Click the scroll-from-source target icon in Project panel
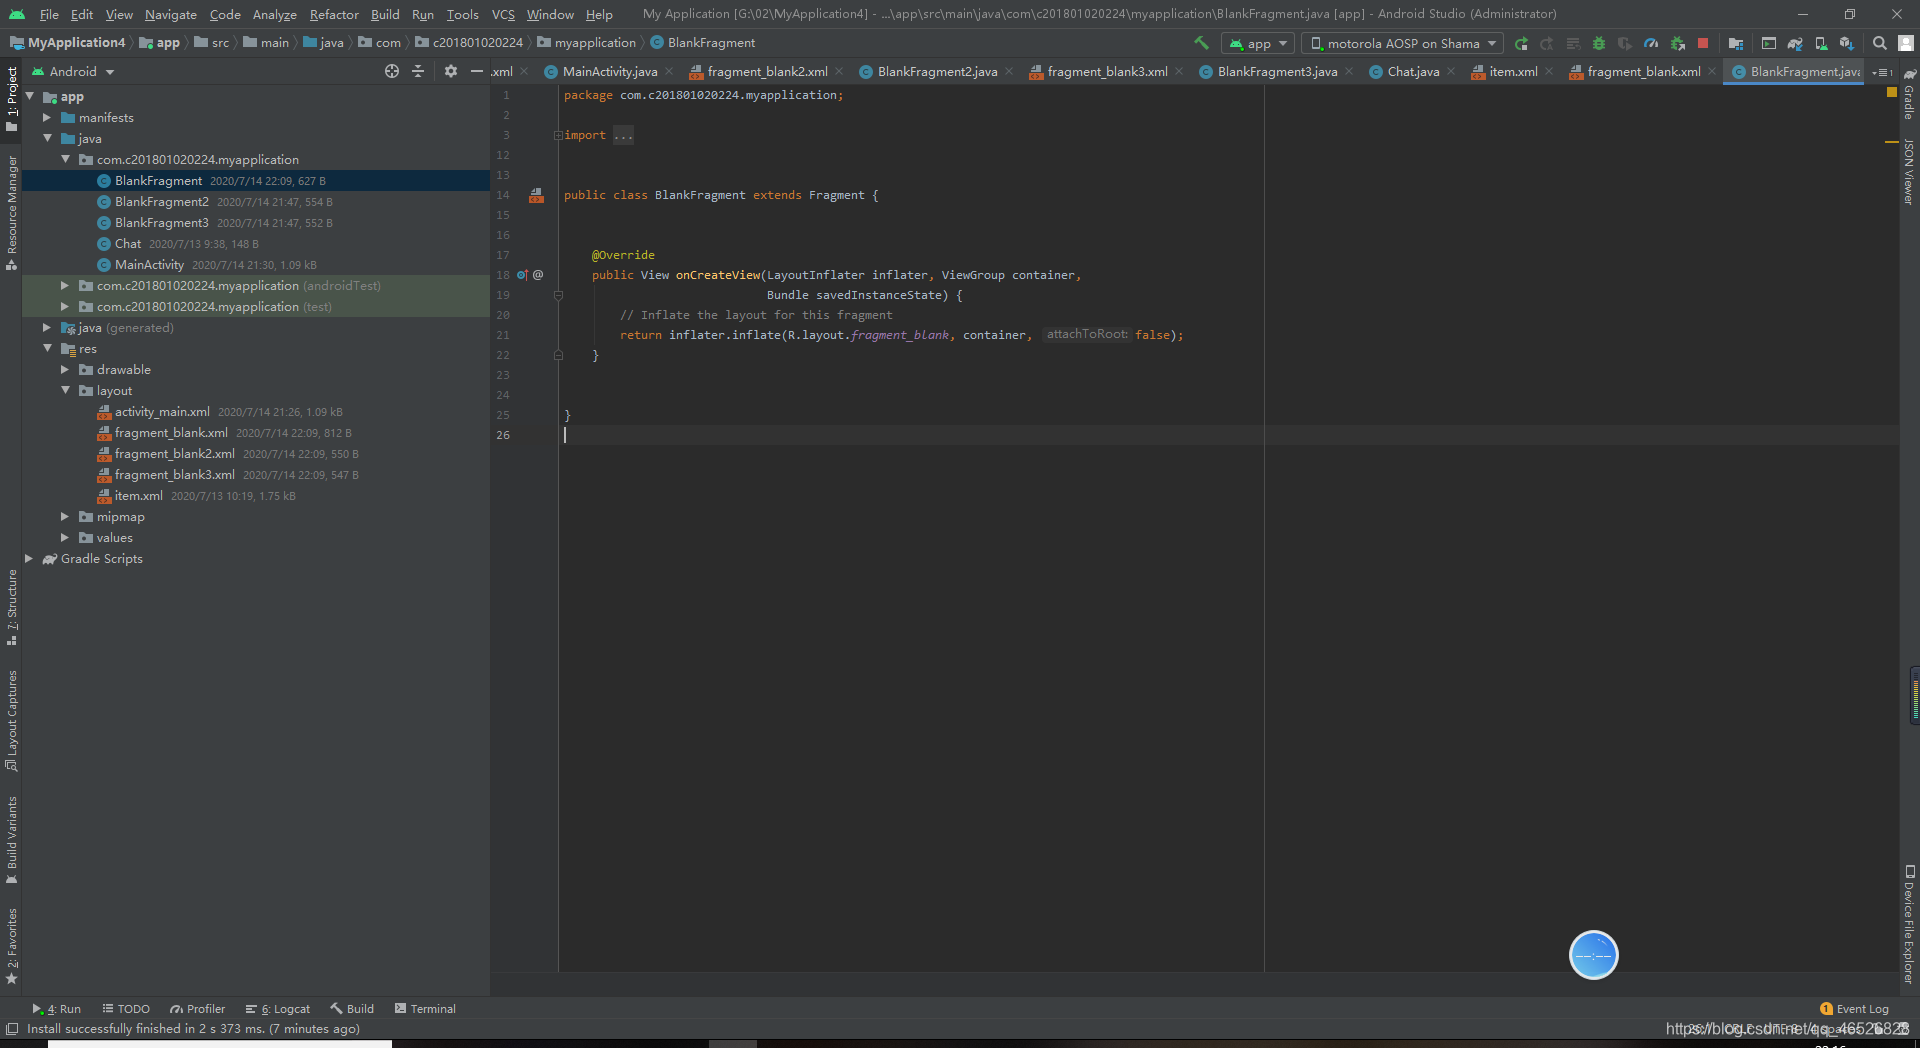Viewport: 1920px width, 1048px height. [392, 71]
